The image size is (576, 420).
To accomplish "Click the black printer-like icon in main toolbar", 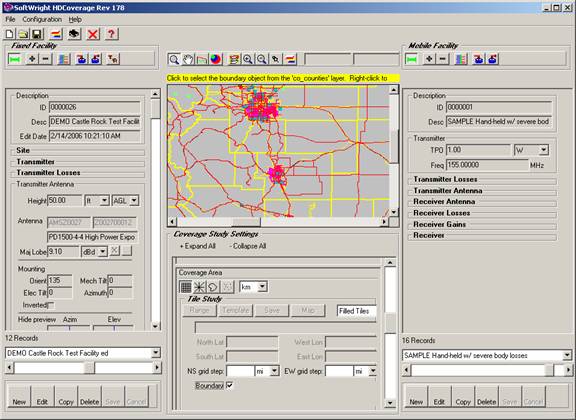I will (74, 34).
